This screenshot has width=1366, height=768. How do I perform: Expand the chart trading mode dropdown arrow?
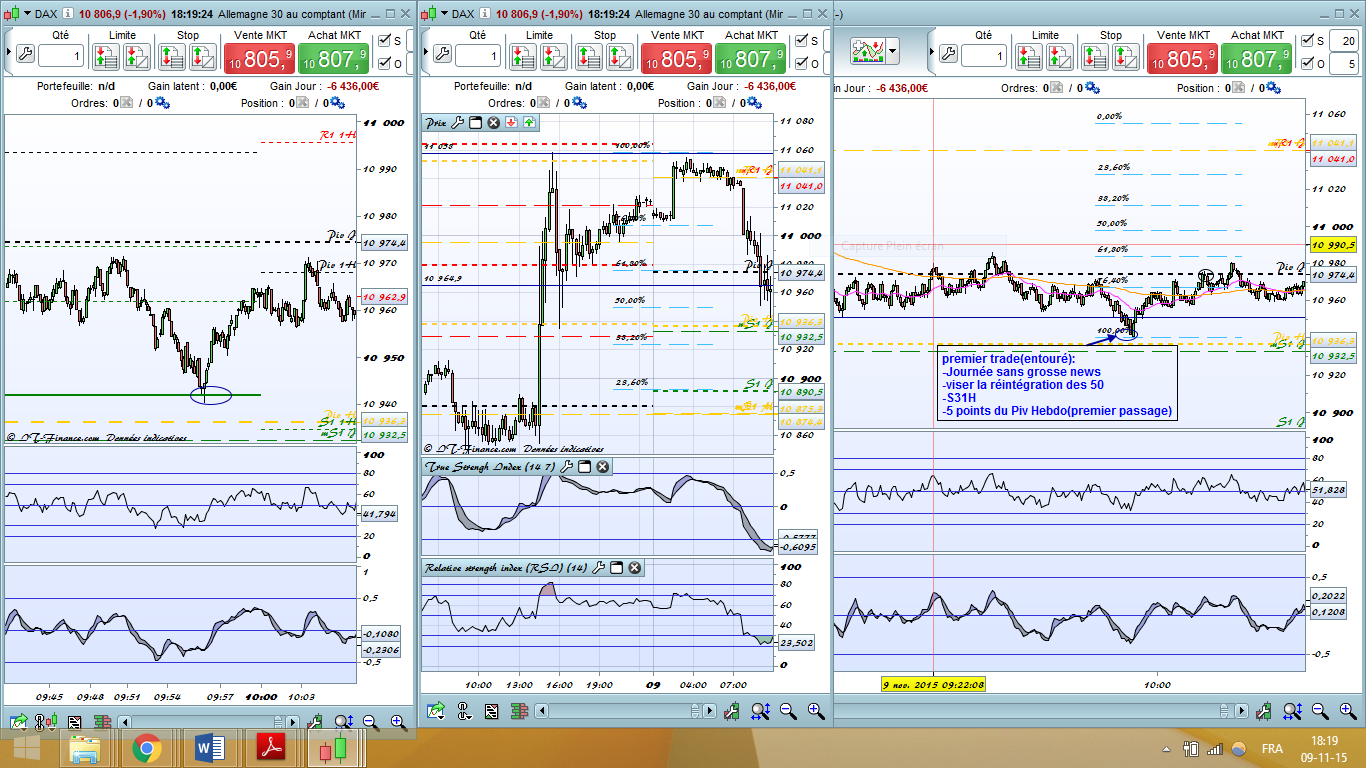(893, 50)
